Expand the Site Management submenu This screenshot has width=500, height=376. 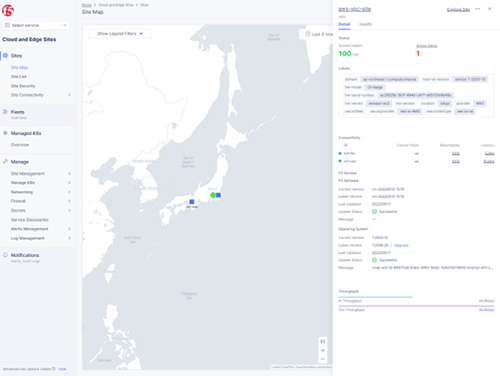point(69,174)
